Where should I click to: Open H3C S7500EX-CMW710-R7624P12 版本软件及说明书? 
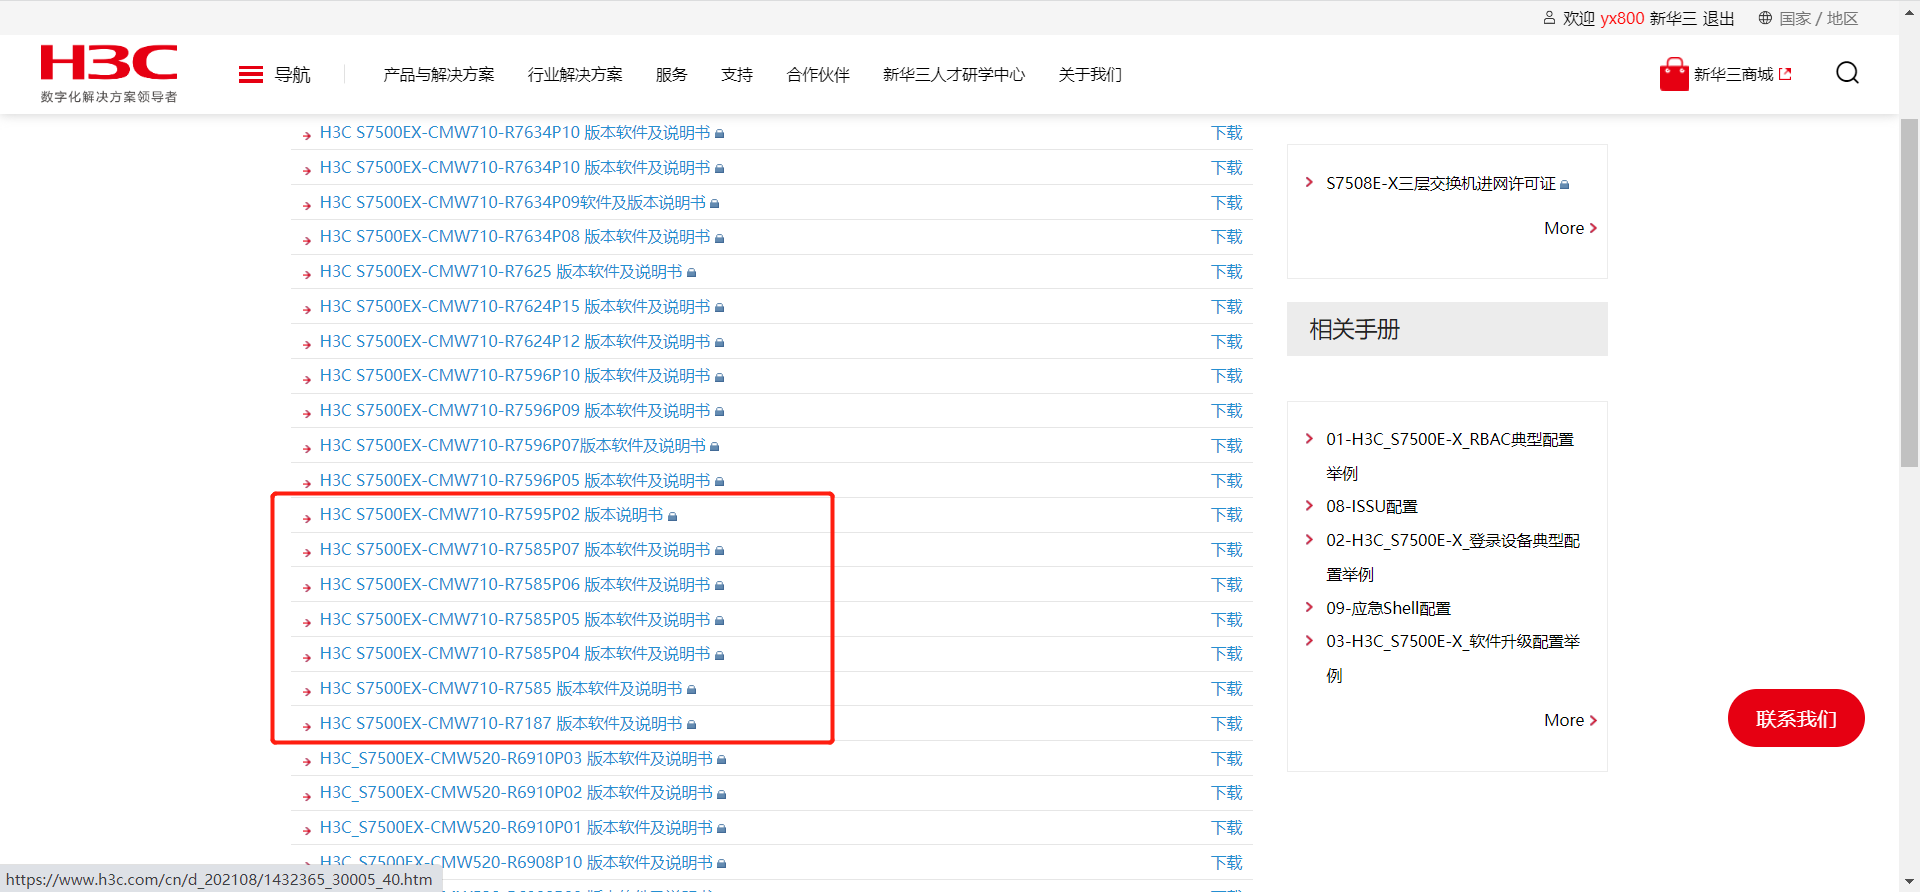[x=515, y=342]
